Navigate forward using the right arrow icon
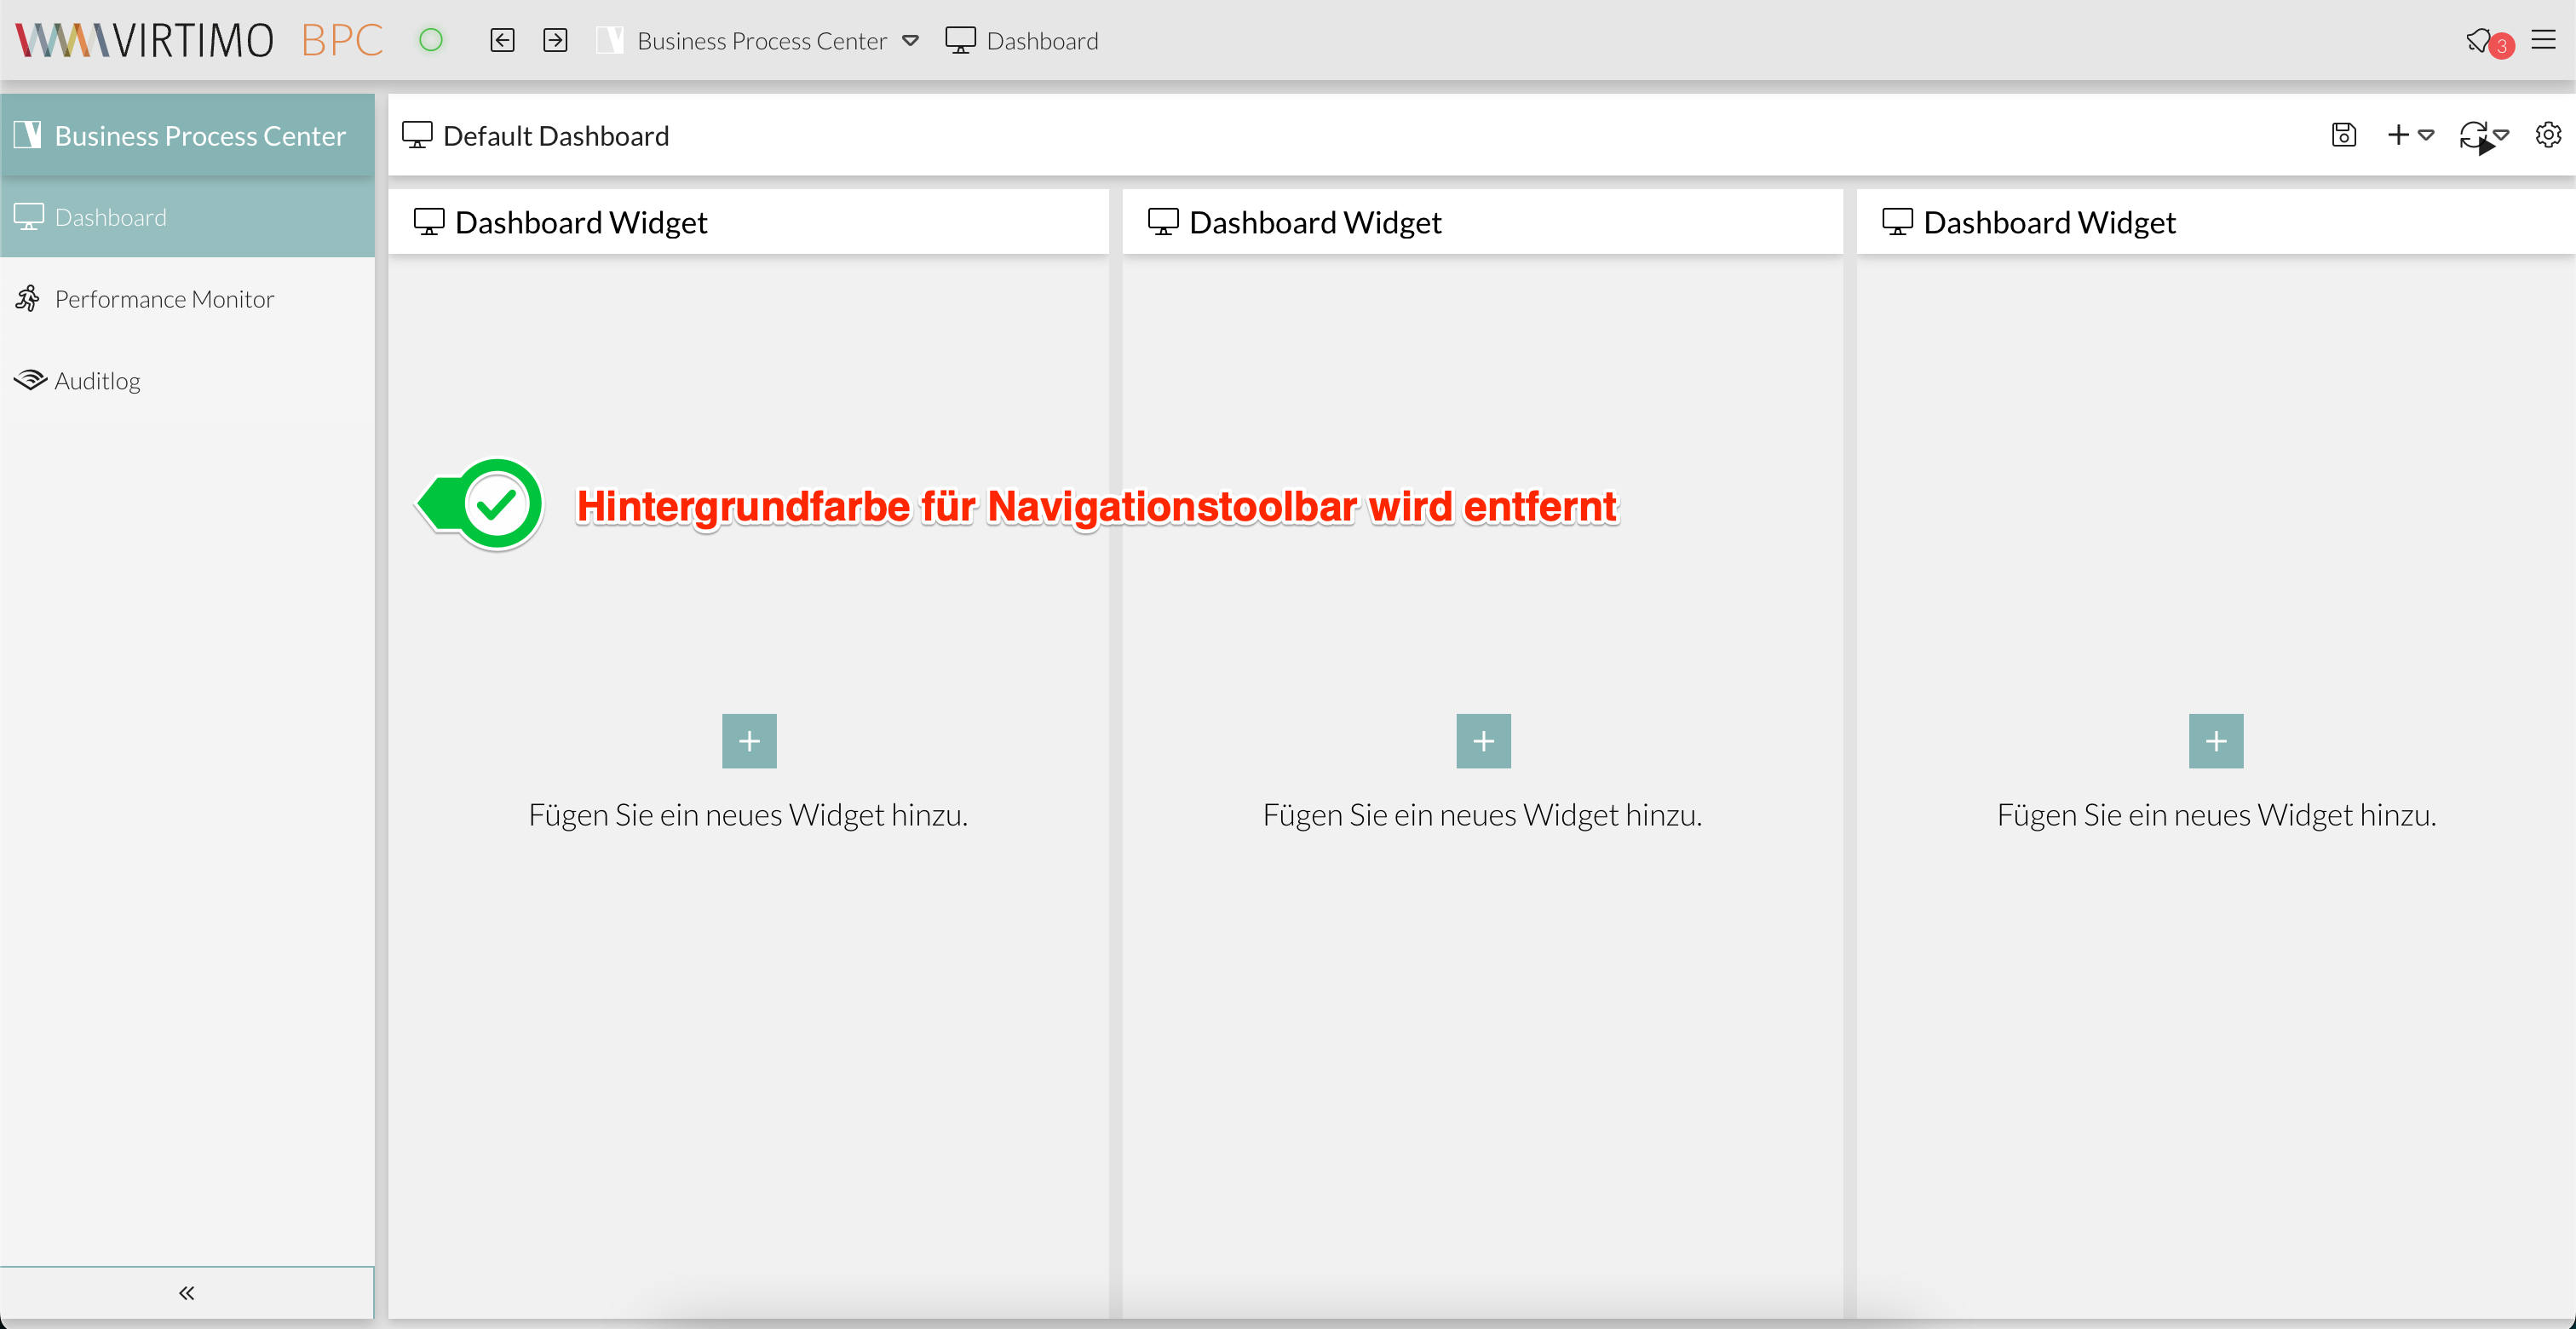Viewport: 2576px width, 1329px height. pyautogui.click(x=556, y=40)
